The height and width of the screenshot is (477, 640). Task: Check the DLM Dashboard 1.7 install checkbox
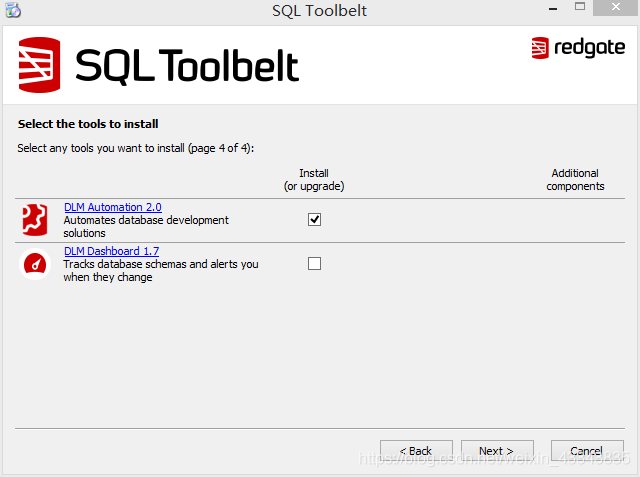[x=314, y=264]
